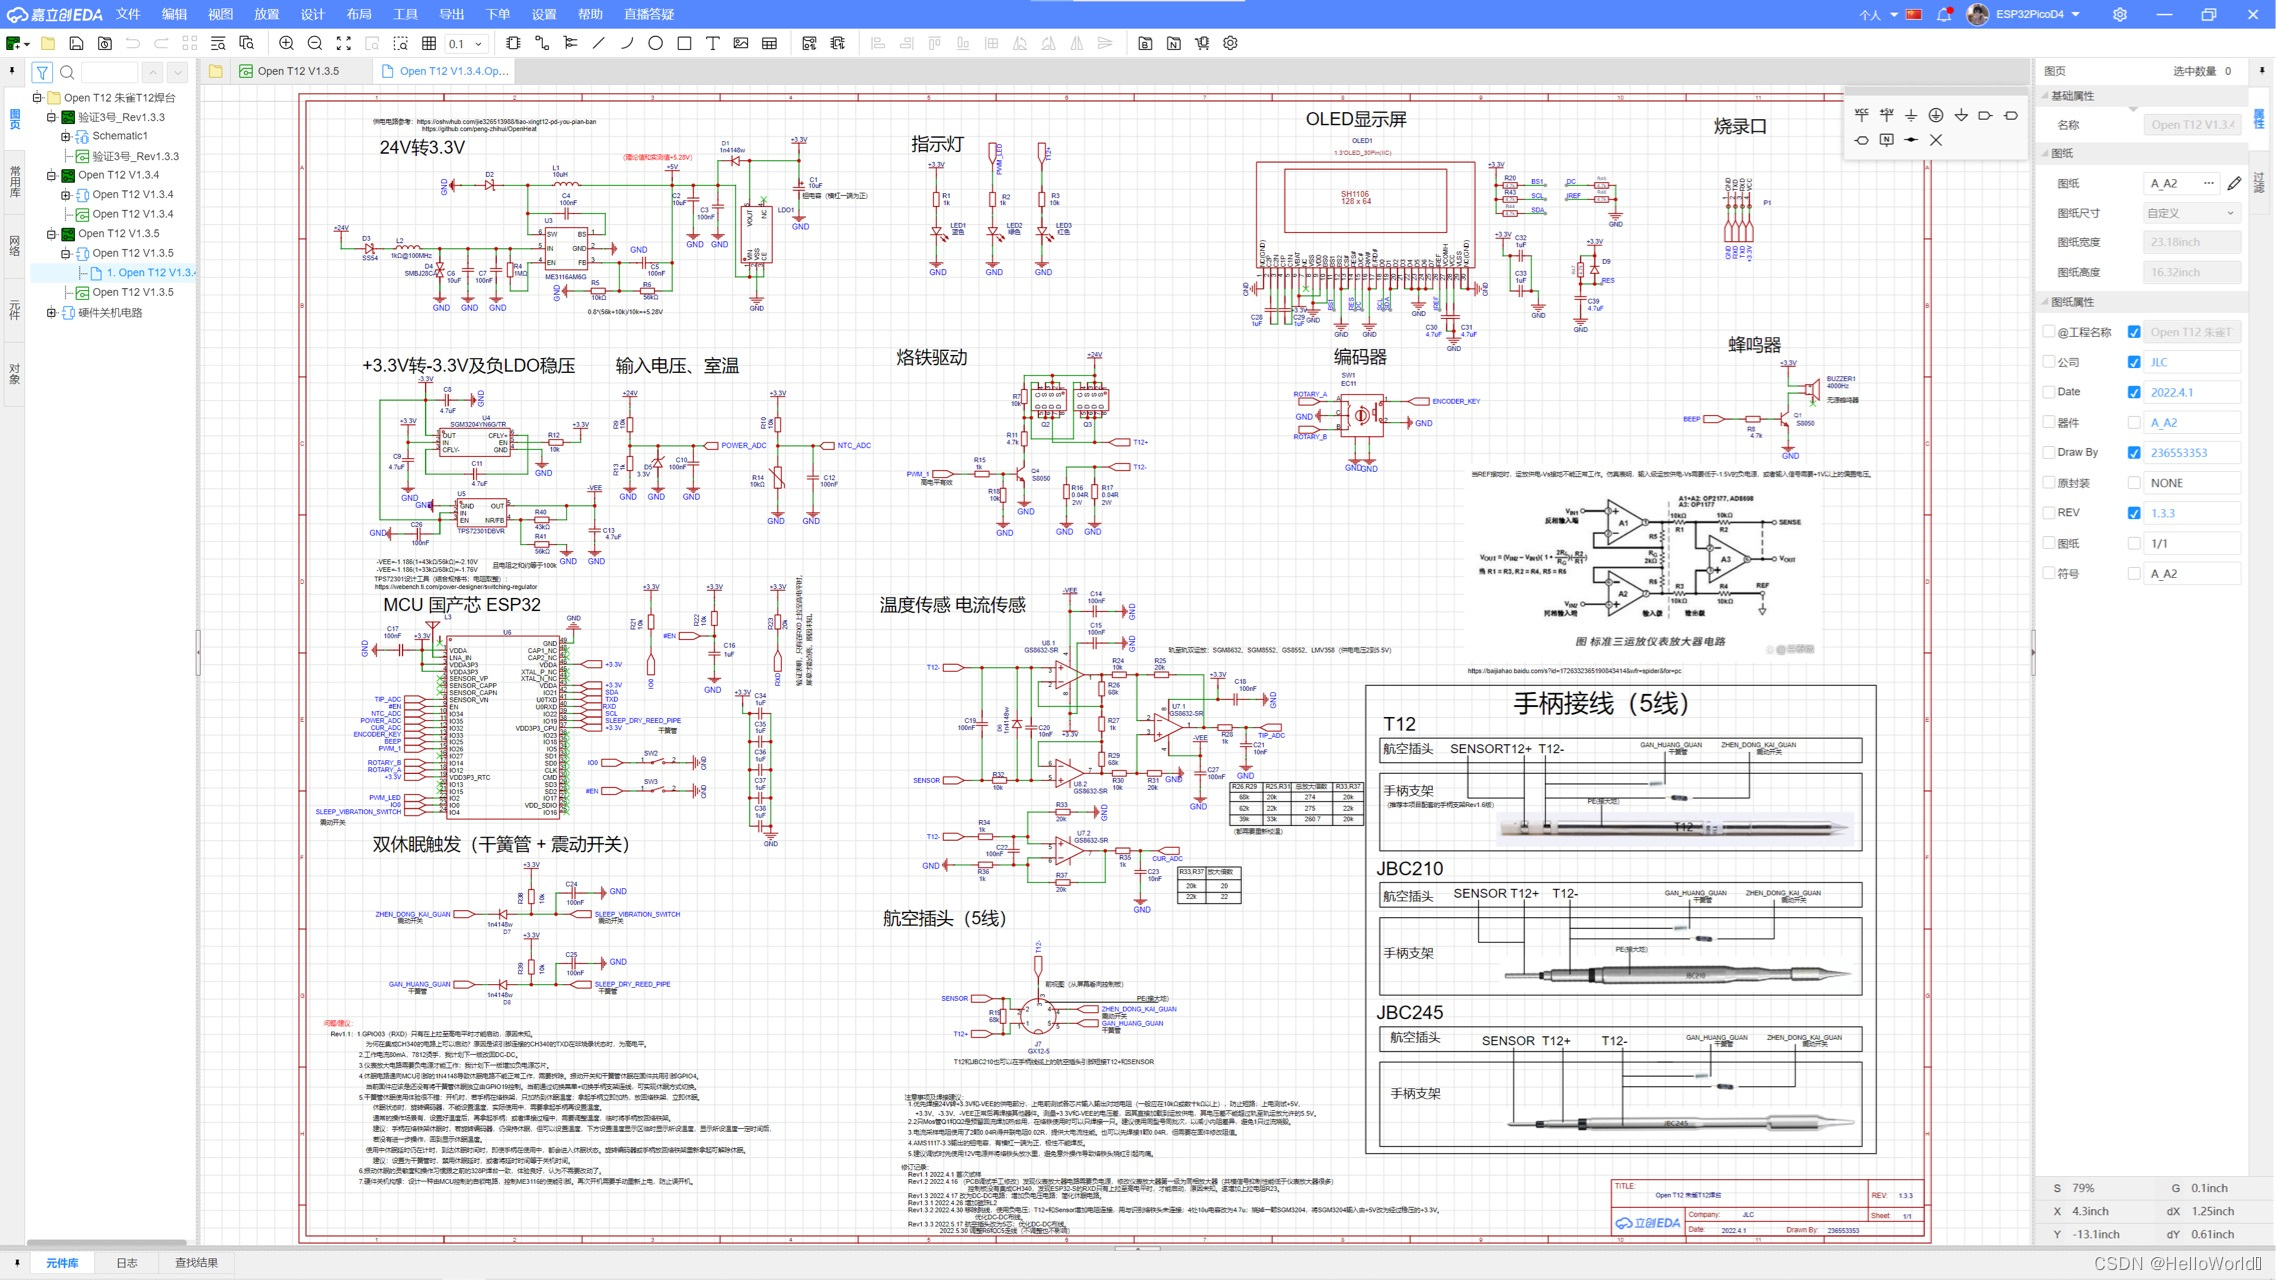Toggle left checkbox of 符号 row
2276x1280 pixels.
pos(2049,573)
